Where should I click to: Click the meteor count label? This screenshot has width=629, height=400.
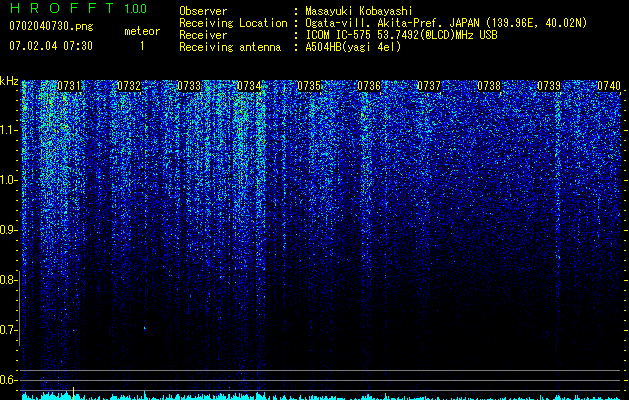(142, 31)
